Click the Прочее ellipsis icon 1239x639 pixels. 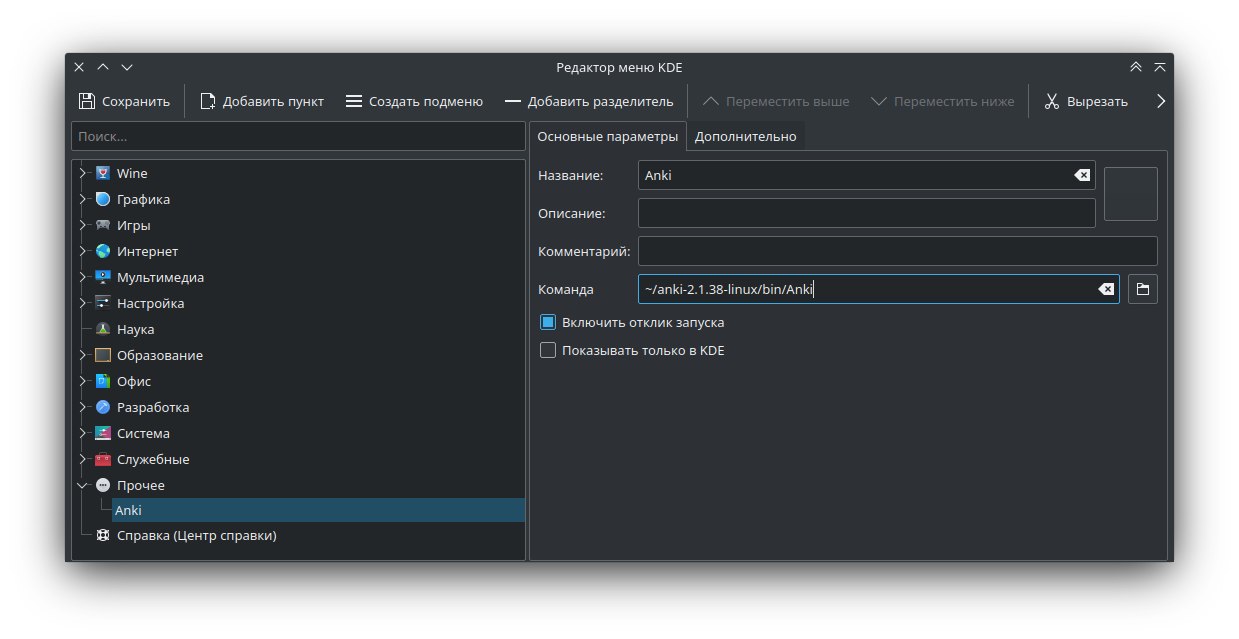tap(103, 485)
